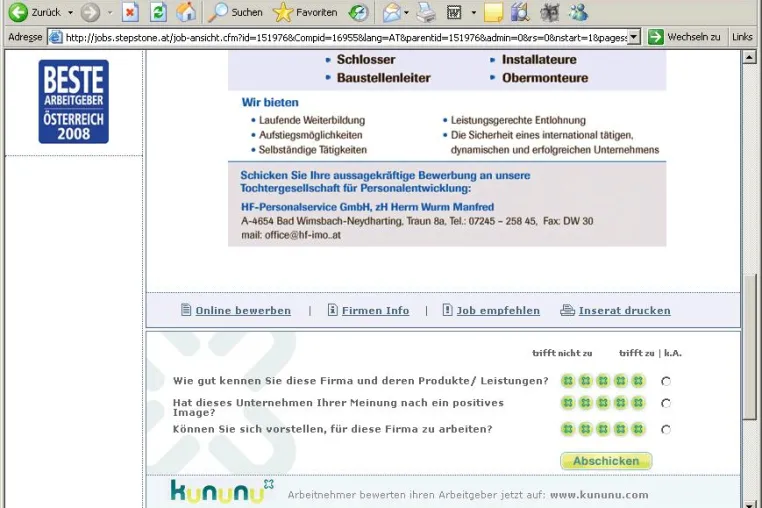Click Schlosser job title text
762x508 pixels.
coord(366,60)
